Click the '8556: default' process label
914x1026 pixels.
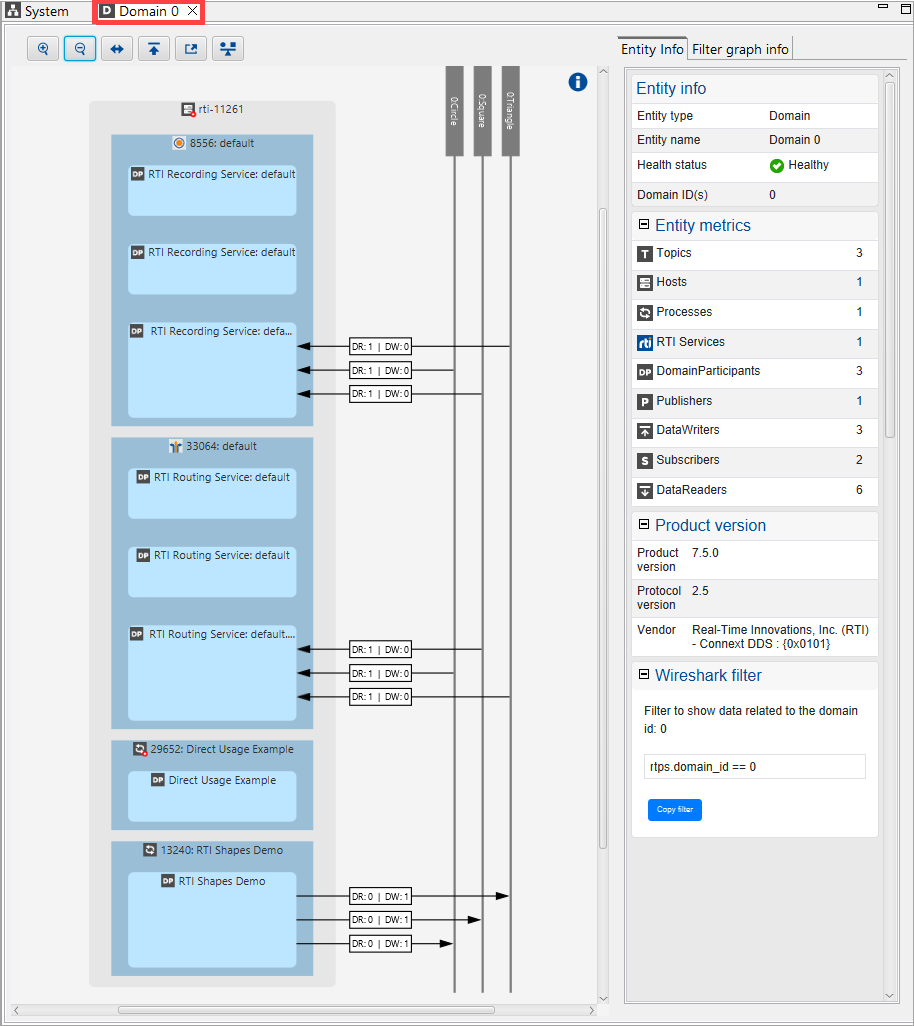(222, 143)
